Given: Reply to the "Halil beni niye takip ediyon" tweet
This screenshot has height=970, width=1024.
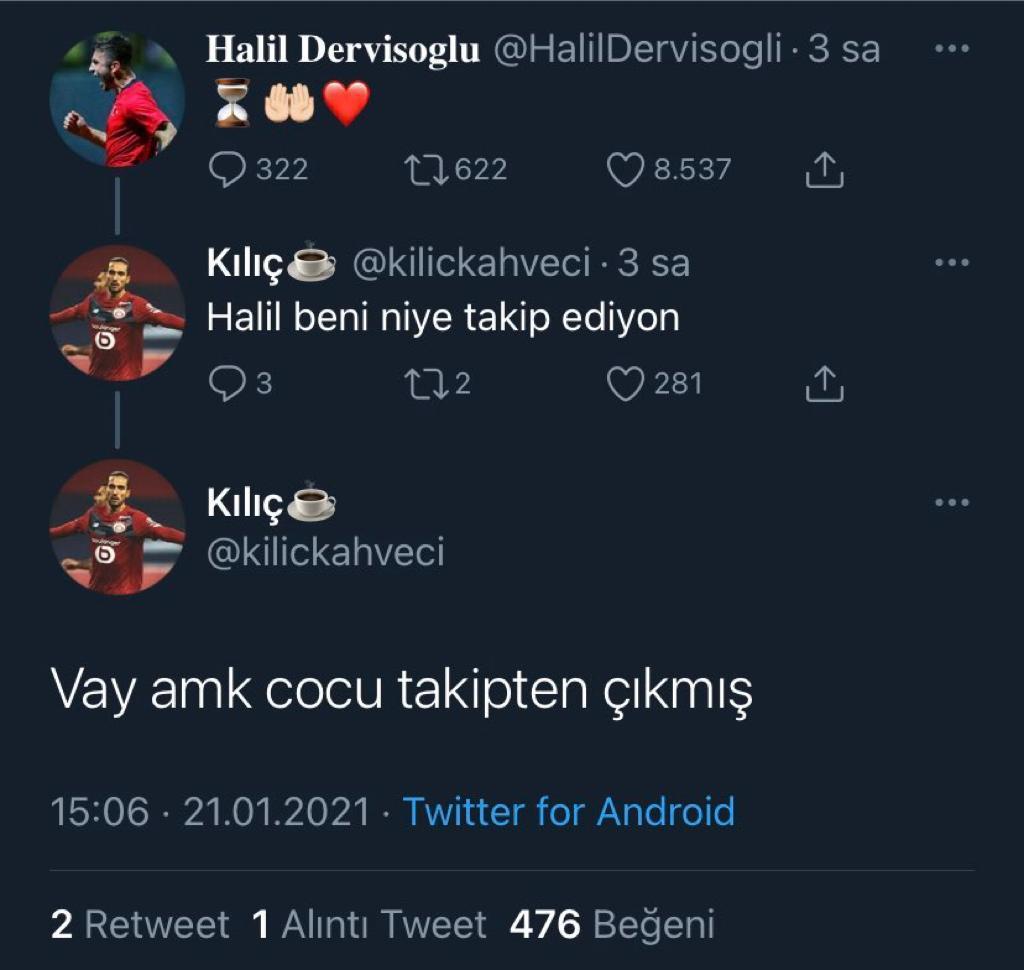Looking at the screenshot, I should coord(226,384).
